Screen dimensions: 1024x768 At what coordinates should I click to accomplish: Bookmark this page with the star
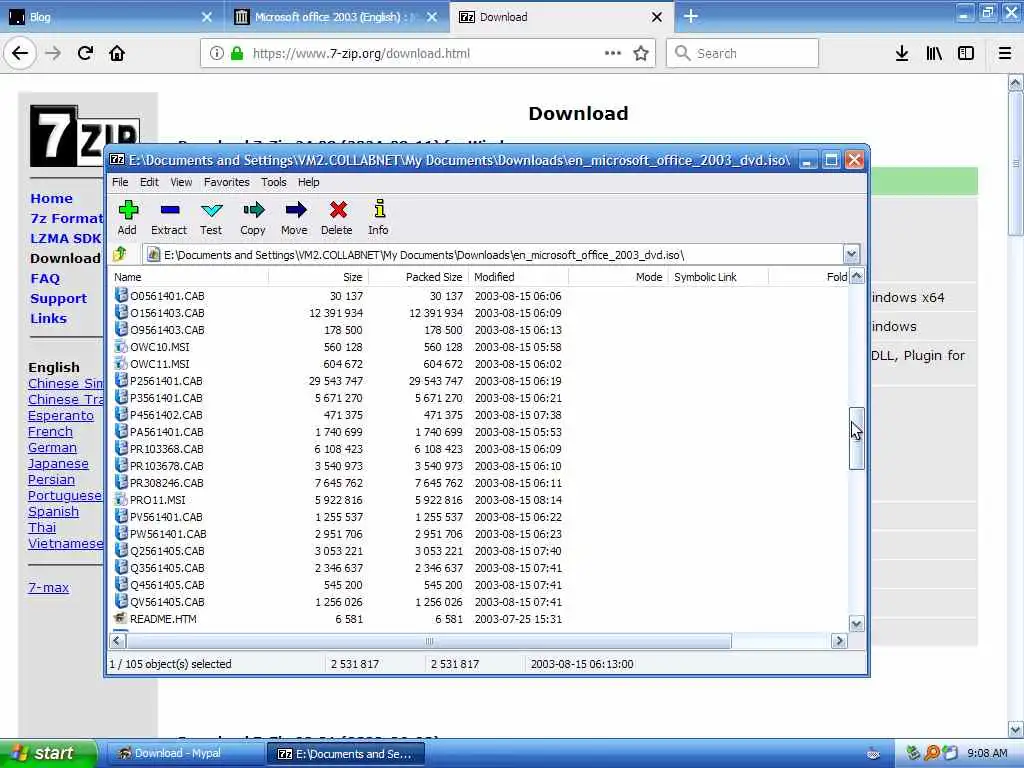641,53
